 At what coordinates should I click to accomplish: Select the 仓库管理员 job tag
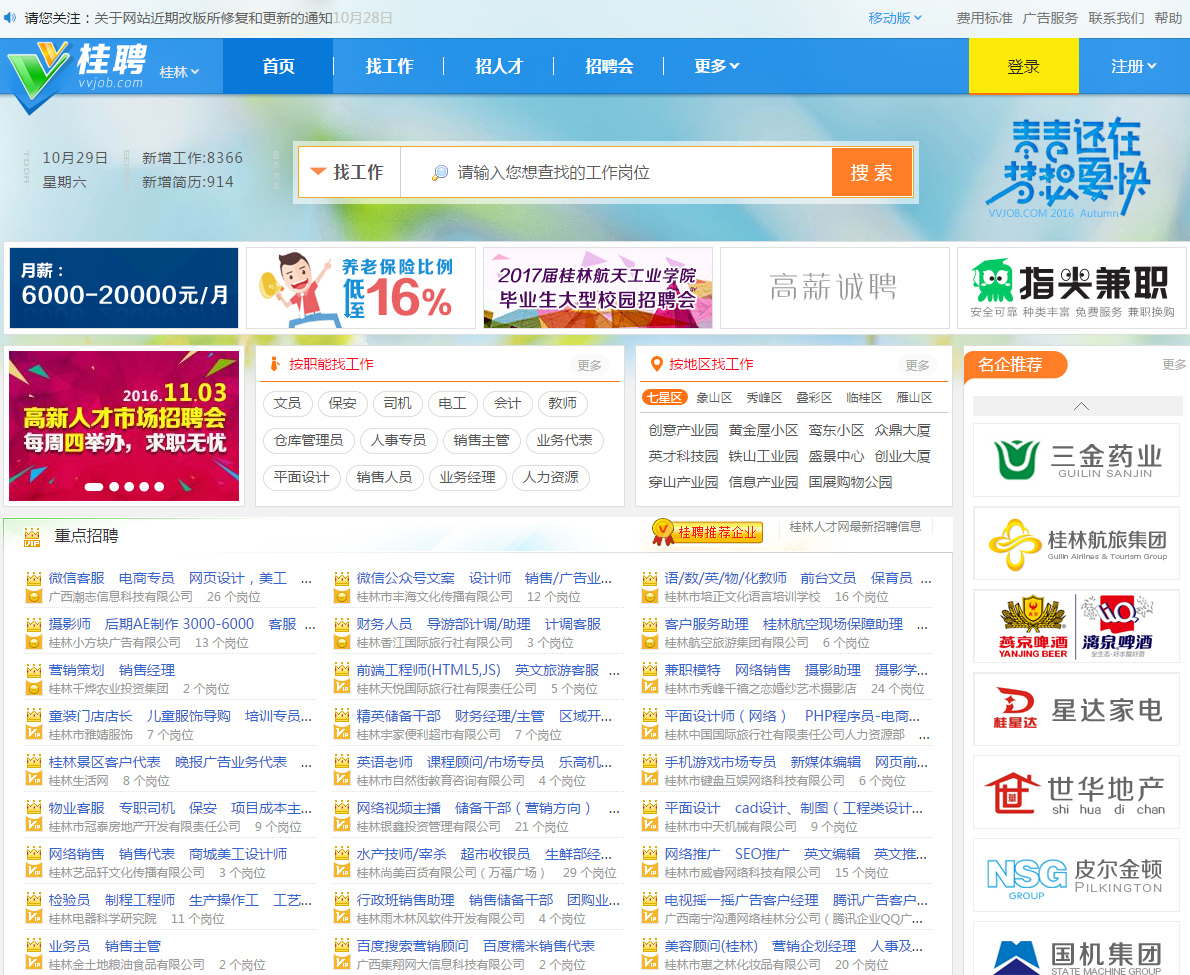(308, 441)
